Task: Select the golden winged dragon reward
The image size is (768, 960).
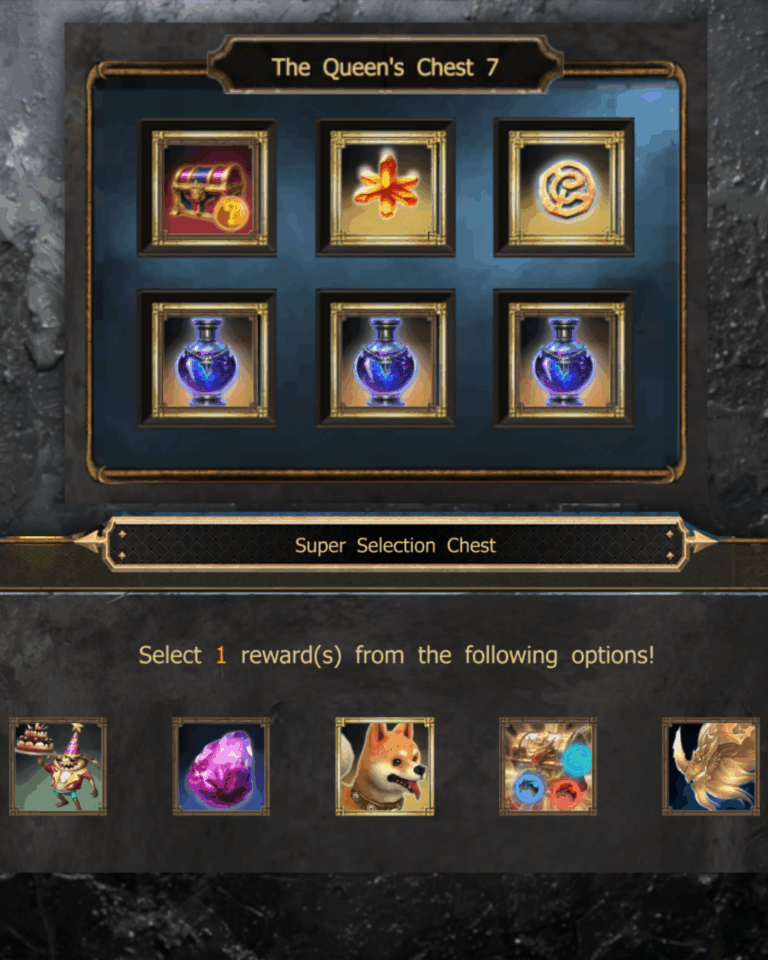Action: pos(711,767)
